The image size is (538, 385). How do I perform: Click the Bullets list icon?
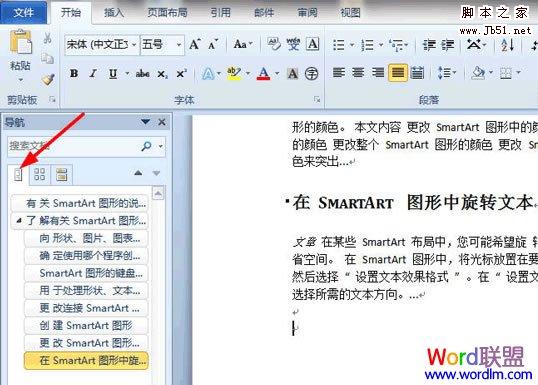click(339, 45)
